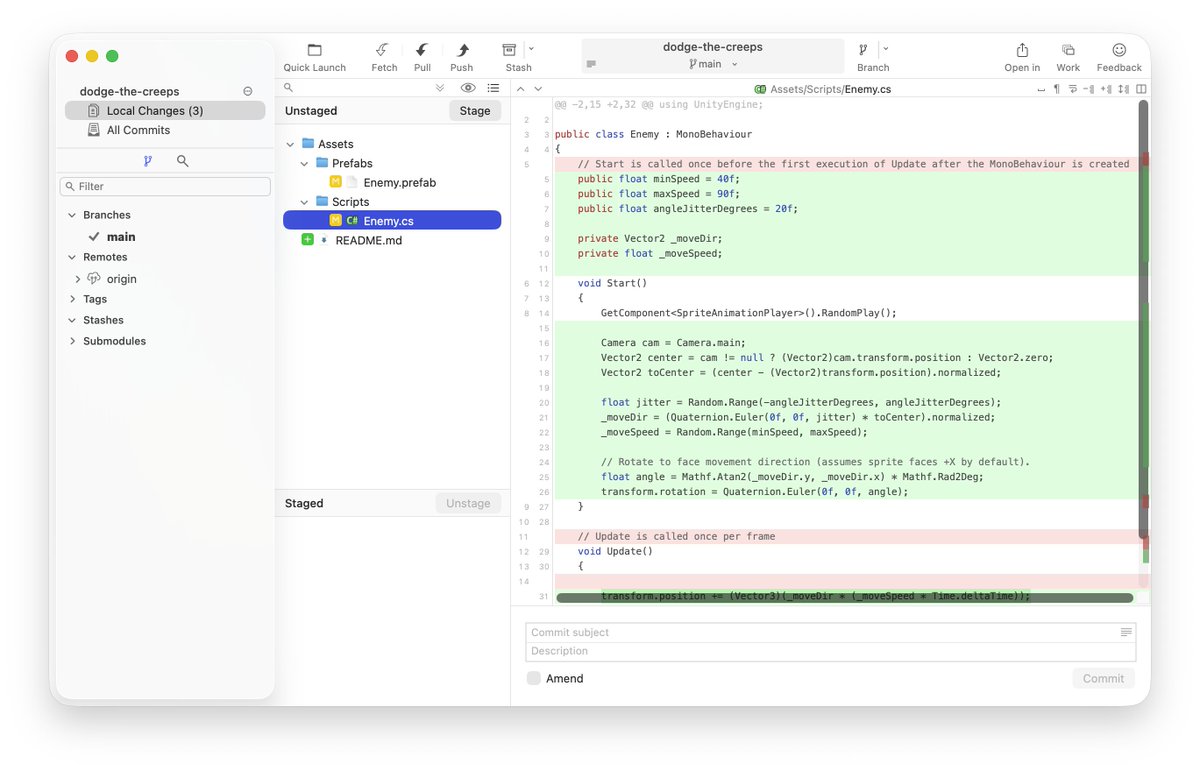The width and height of the screenshot is (1200, 771).
Task: Click the diff horizontal scrollbar
Action: coord(845,598)
